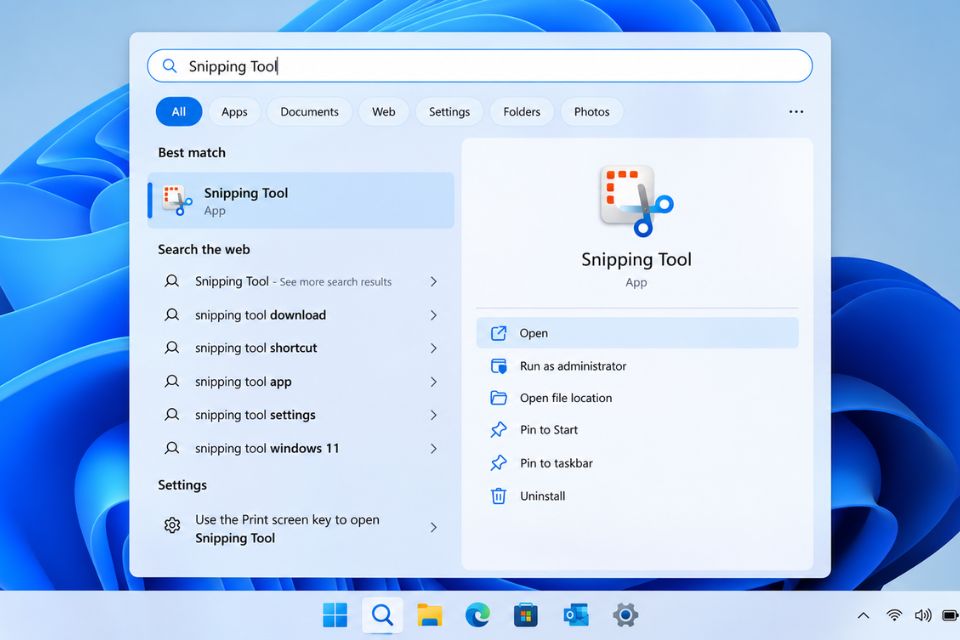
Task: Click search icon beside 'snipping tool settings'
Action: point(172,415)
